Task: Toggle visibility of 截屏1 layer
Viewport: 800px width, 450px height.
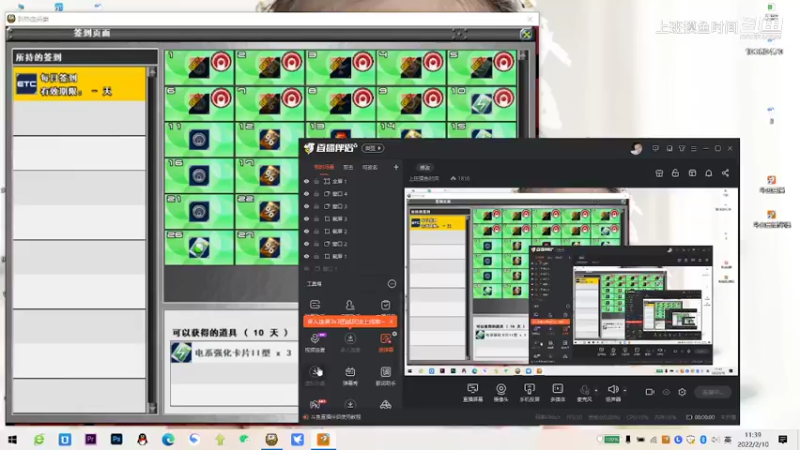Action: [x=306, y=256]
